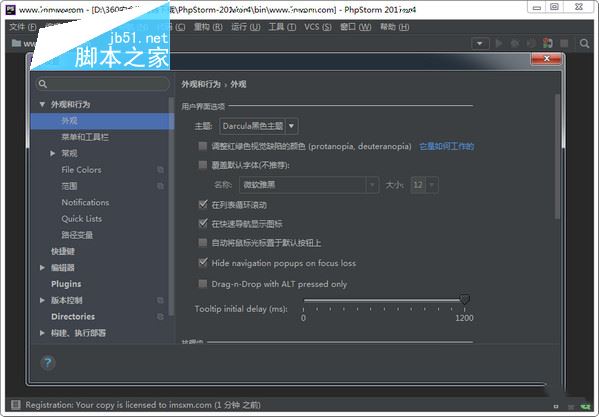599x417 pixels.
Task: Click the project-level icon beside 版本控制
Action: (x=160, y=300)
